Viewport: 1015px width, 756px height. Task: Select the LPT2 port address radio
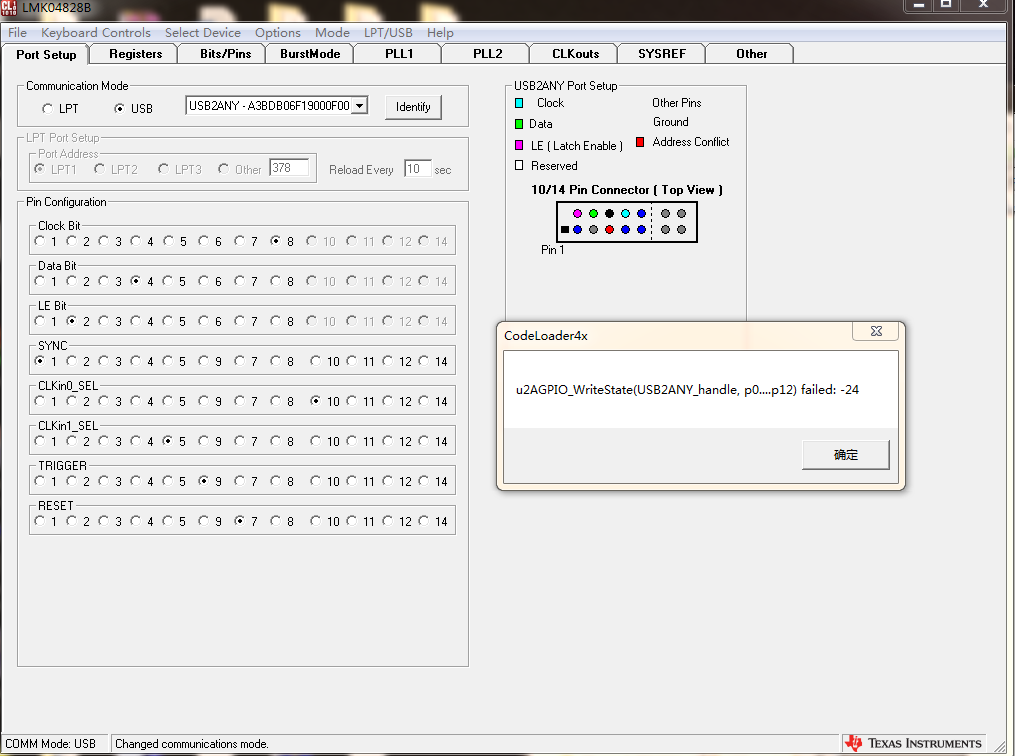point(100,169)
